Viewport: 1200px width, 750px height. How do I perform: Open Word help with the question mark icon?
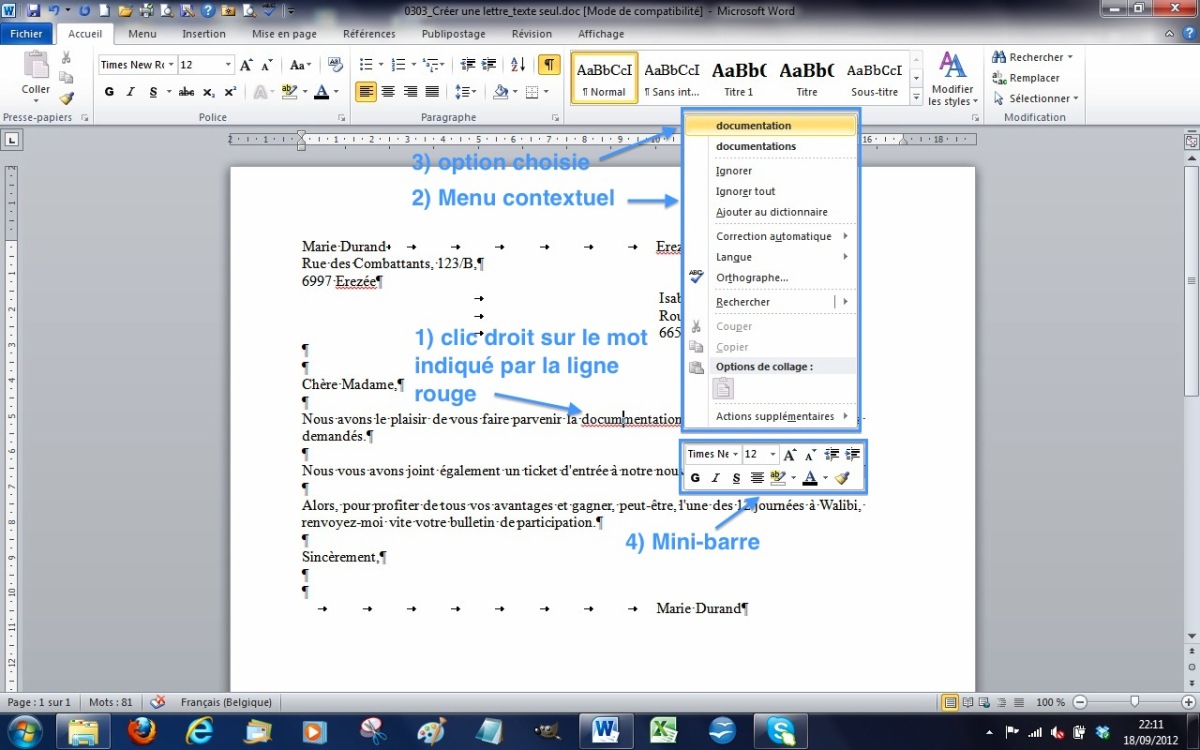pyautogui.click(x=1189, y=33)
